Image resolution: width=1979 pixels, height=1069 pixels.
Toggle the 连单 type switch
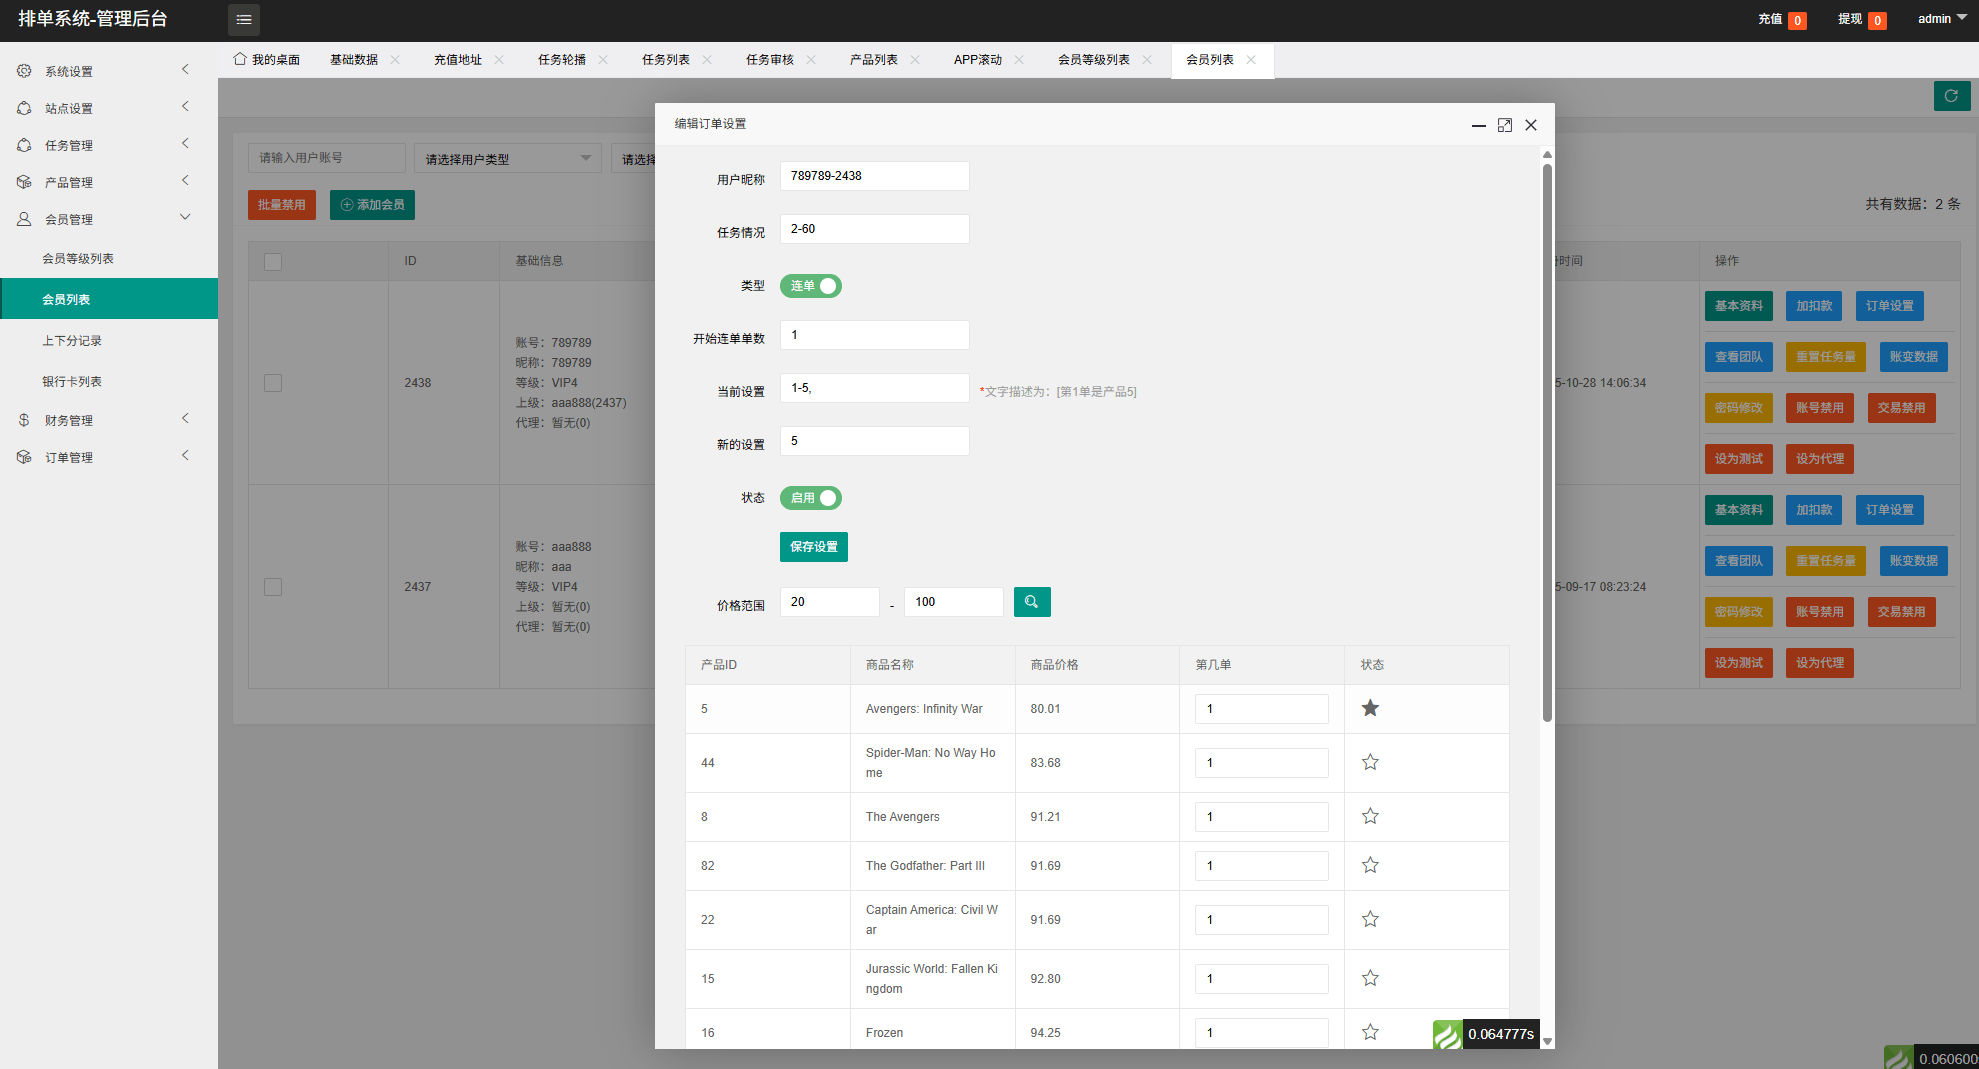coord(811,287)
